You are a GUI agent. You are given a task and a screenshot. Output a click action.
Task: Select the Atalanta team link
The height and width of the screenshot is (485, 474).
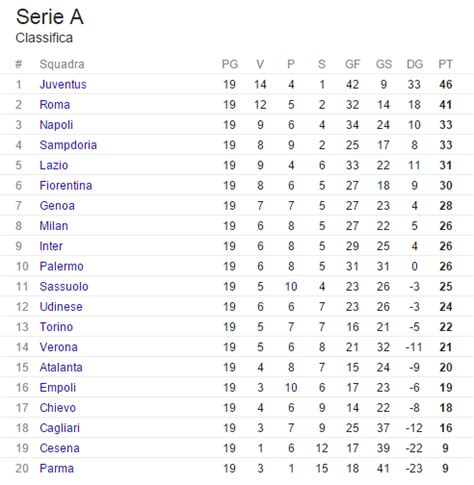tap(61, 367)
